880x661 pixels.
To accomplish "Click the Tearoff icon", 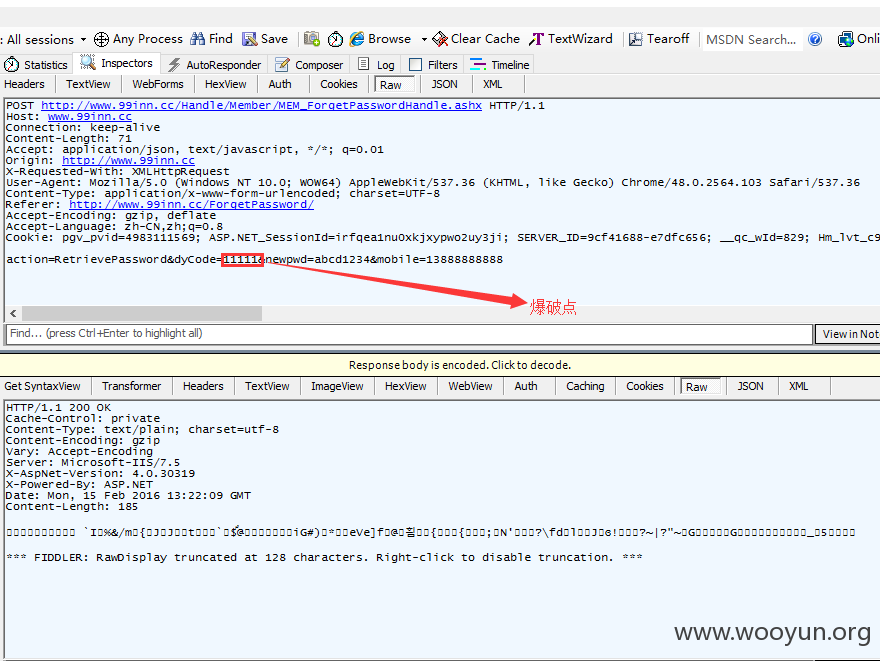I will [x=635, y=39].
